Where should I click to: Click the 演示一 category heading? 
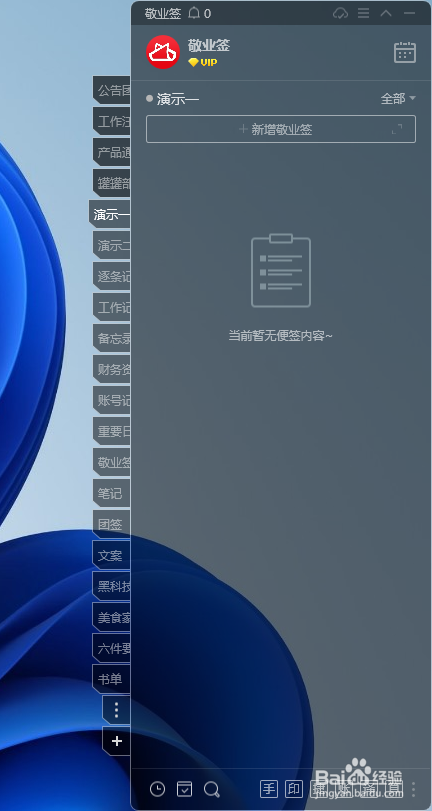[x=177, y=99]
